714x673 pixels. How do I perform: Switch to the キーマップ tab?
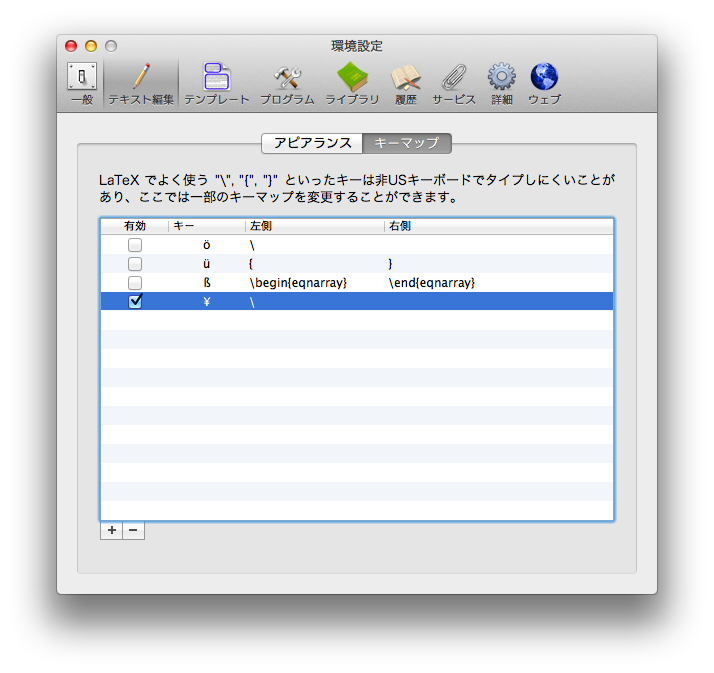click(x=407, y=143)
